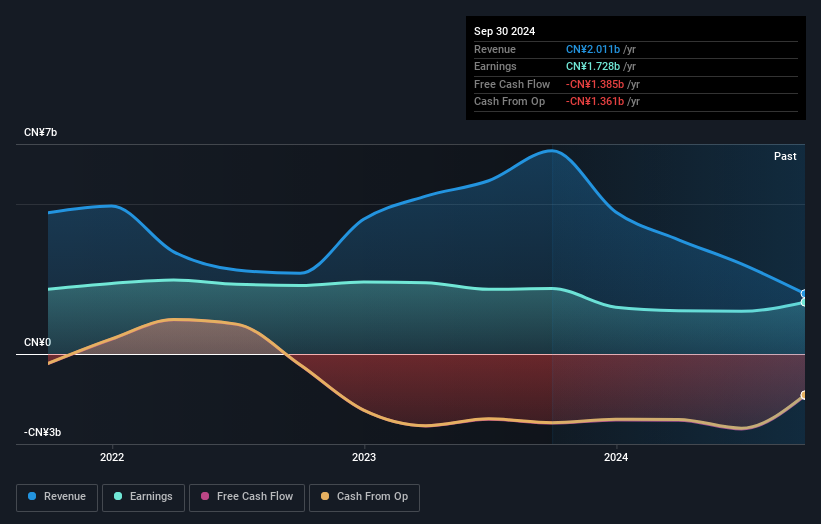Click the Earnings tooltip row label
Image resolution: width=821 pixels, height=524 pixels.
pos(495,66)
